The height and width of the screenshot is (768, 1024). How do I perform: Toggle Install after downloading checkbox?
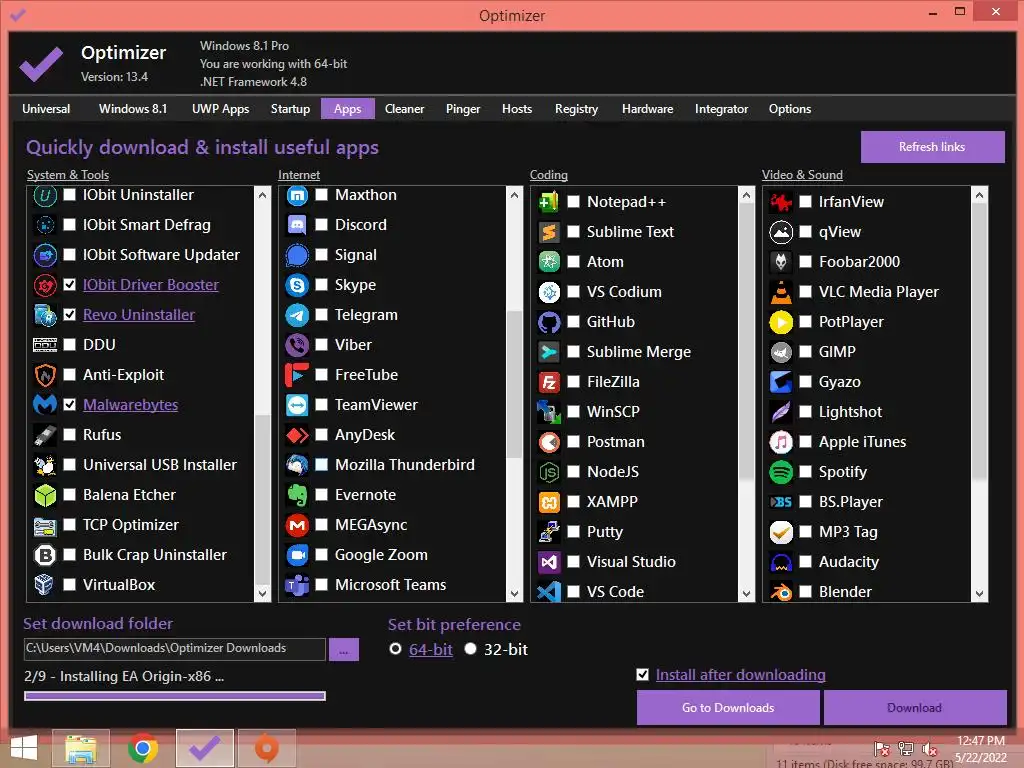[x=643, y=675]
